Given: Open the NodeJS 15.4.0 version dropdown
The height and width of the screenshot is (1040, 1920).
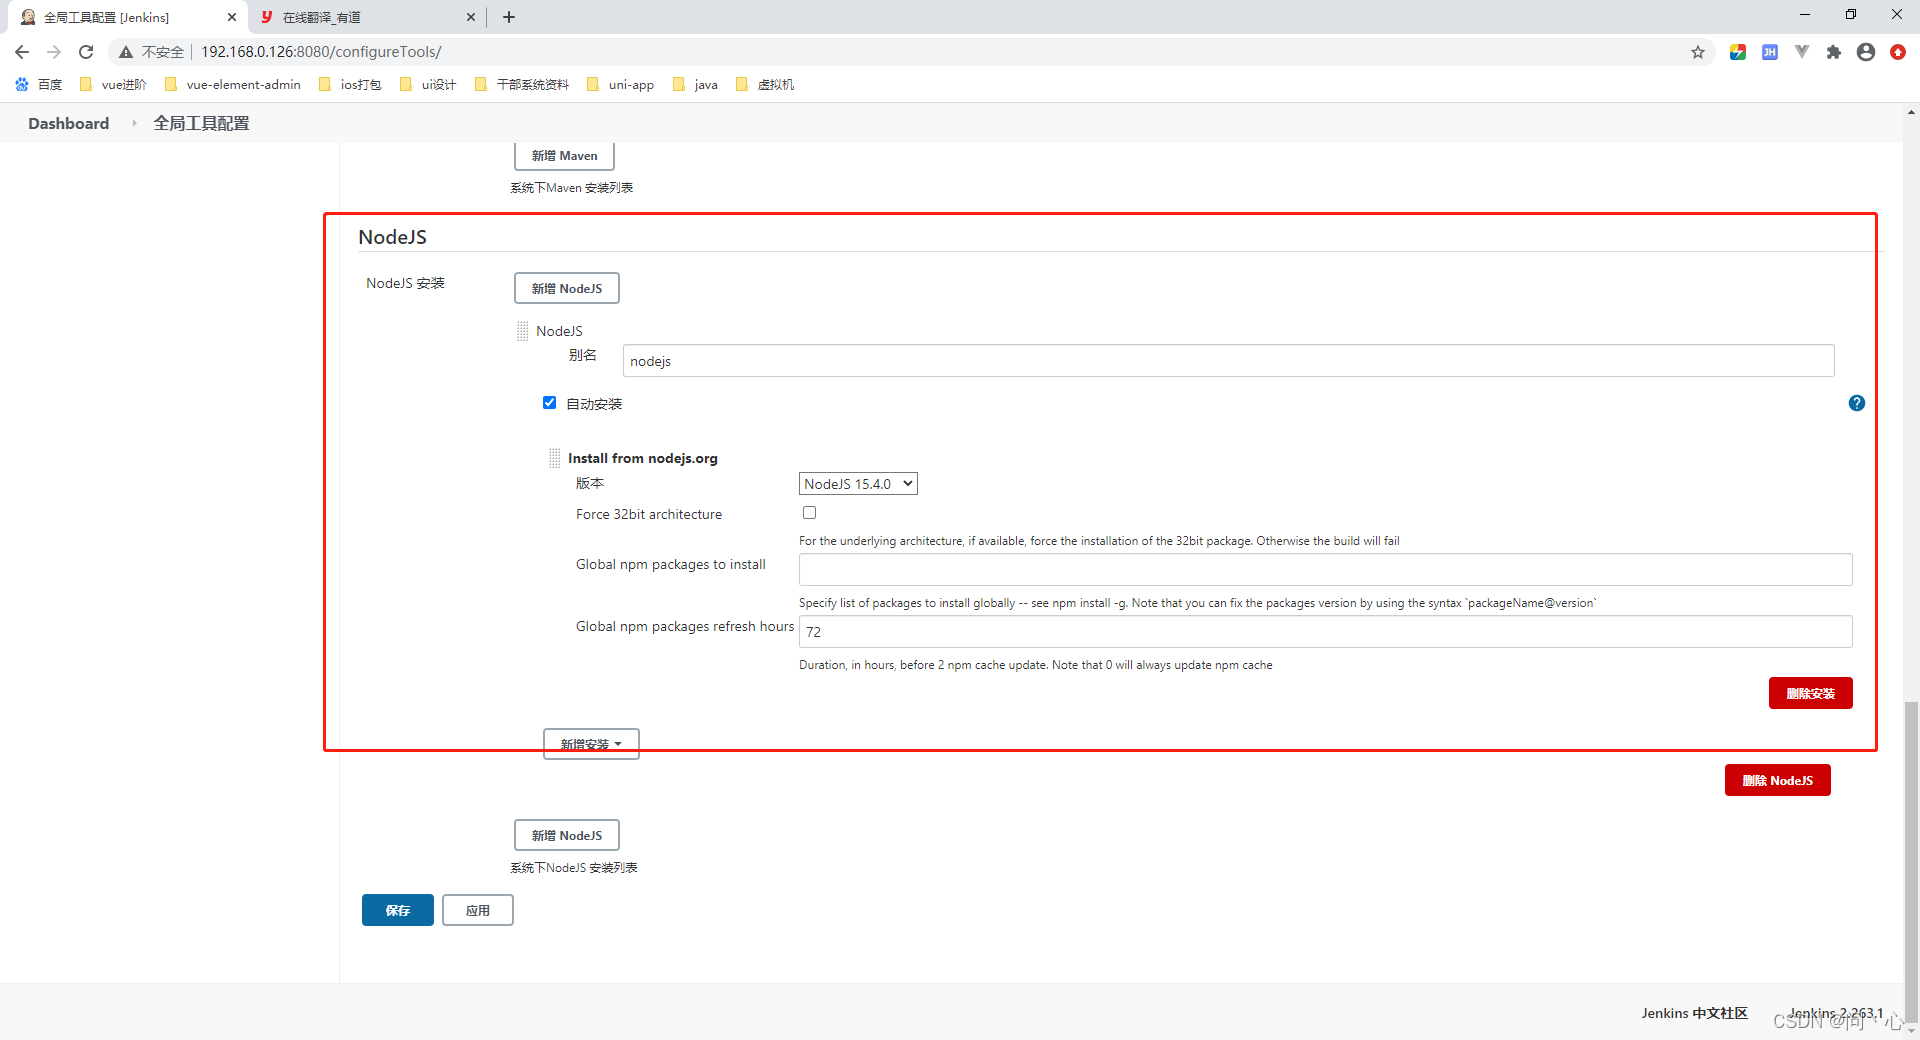Looking at the screenshot, I should (858, 484).
